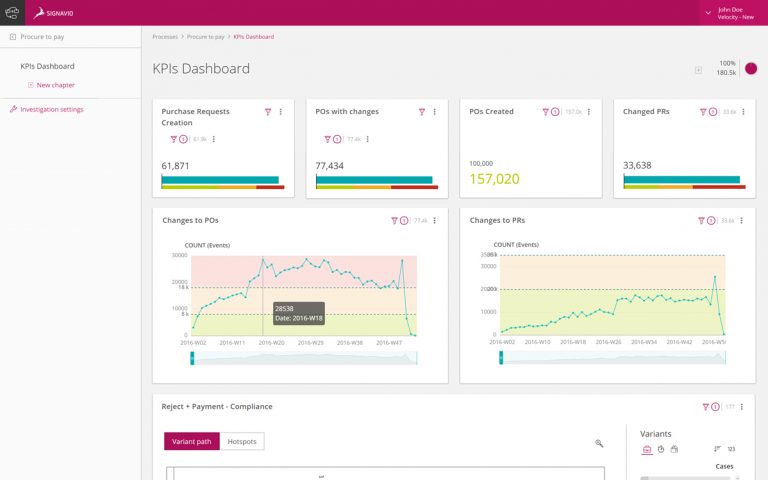Click the filter count badge on POs Created card
Screen dimensions: 768x480
point(555,112)
